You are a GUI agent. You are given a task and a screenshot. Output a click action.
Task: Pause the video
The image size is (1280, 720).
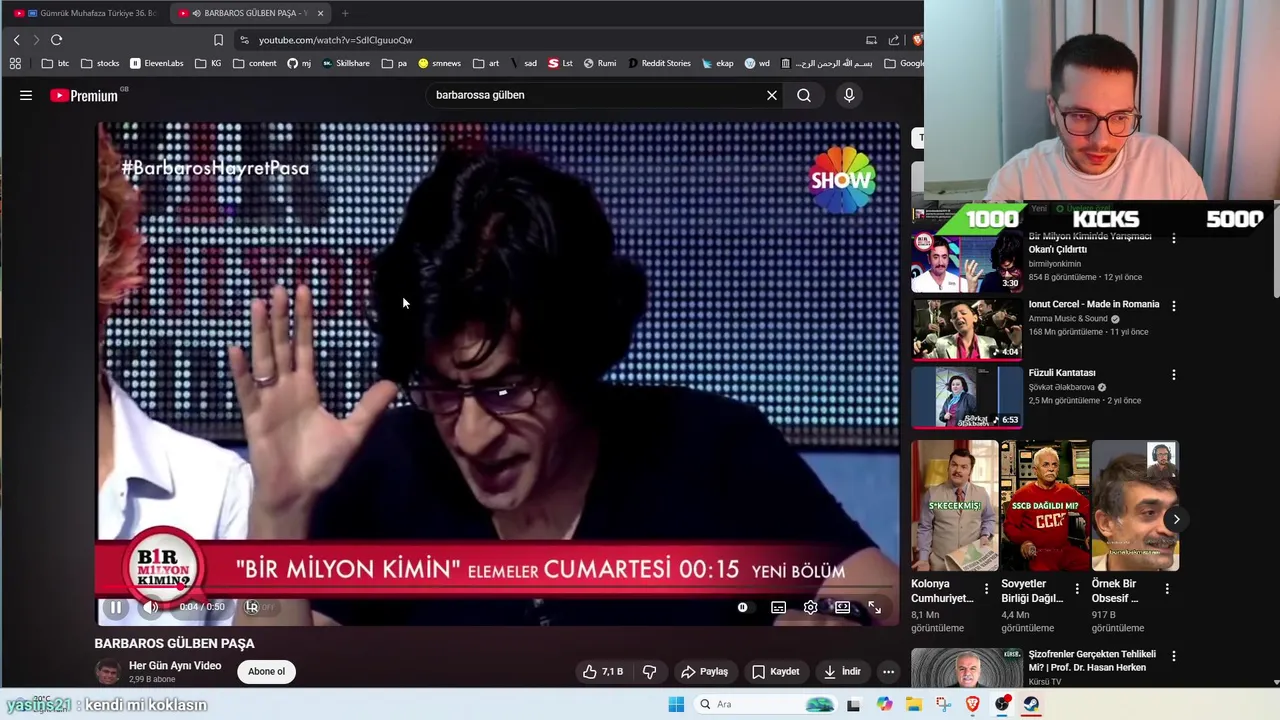(116, 607)
